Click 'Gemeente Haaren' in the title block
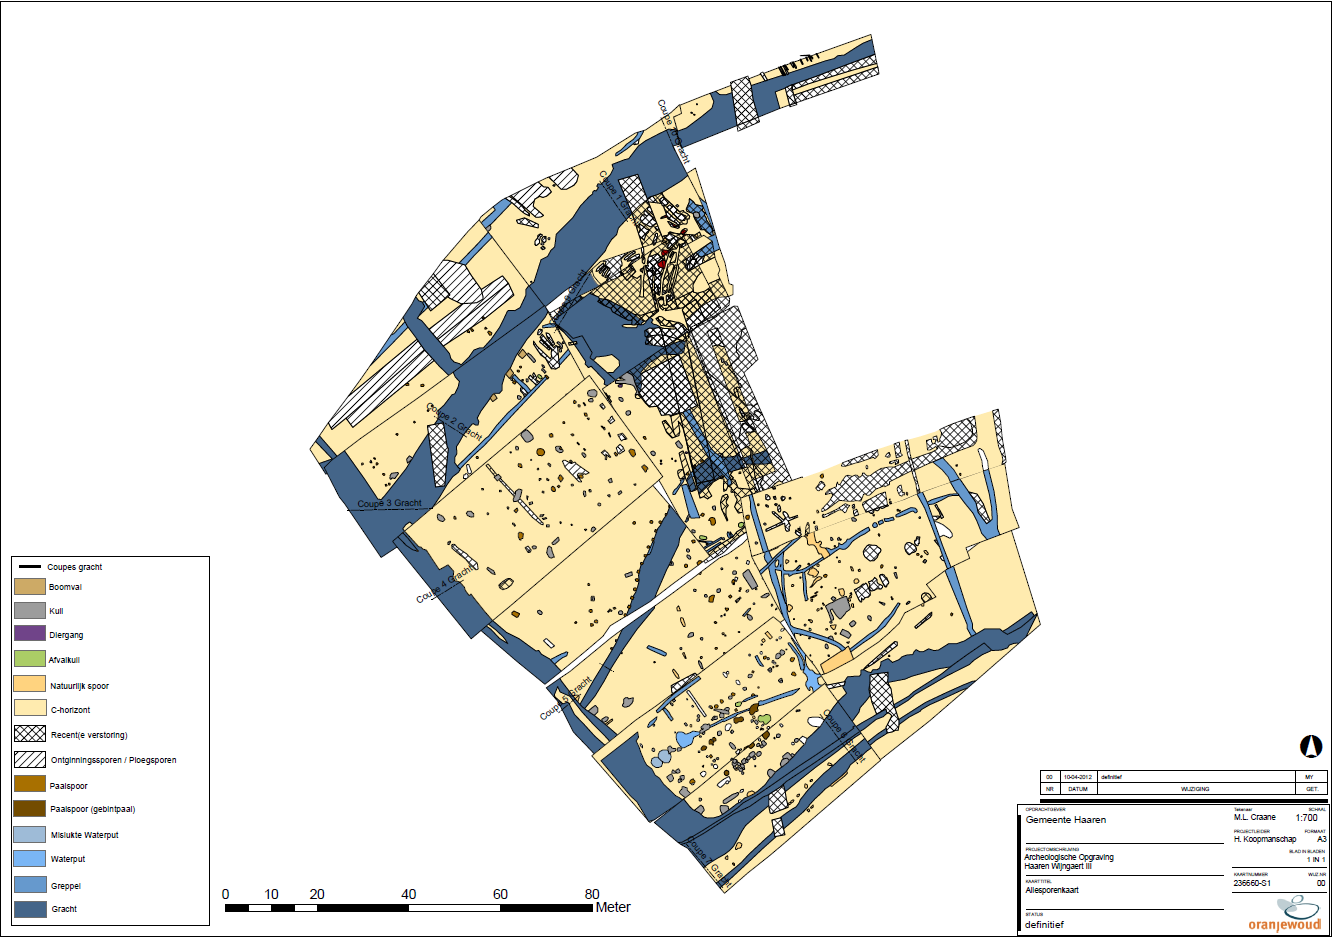 tap(1066, 819)
